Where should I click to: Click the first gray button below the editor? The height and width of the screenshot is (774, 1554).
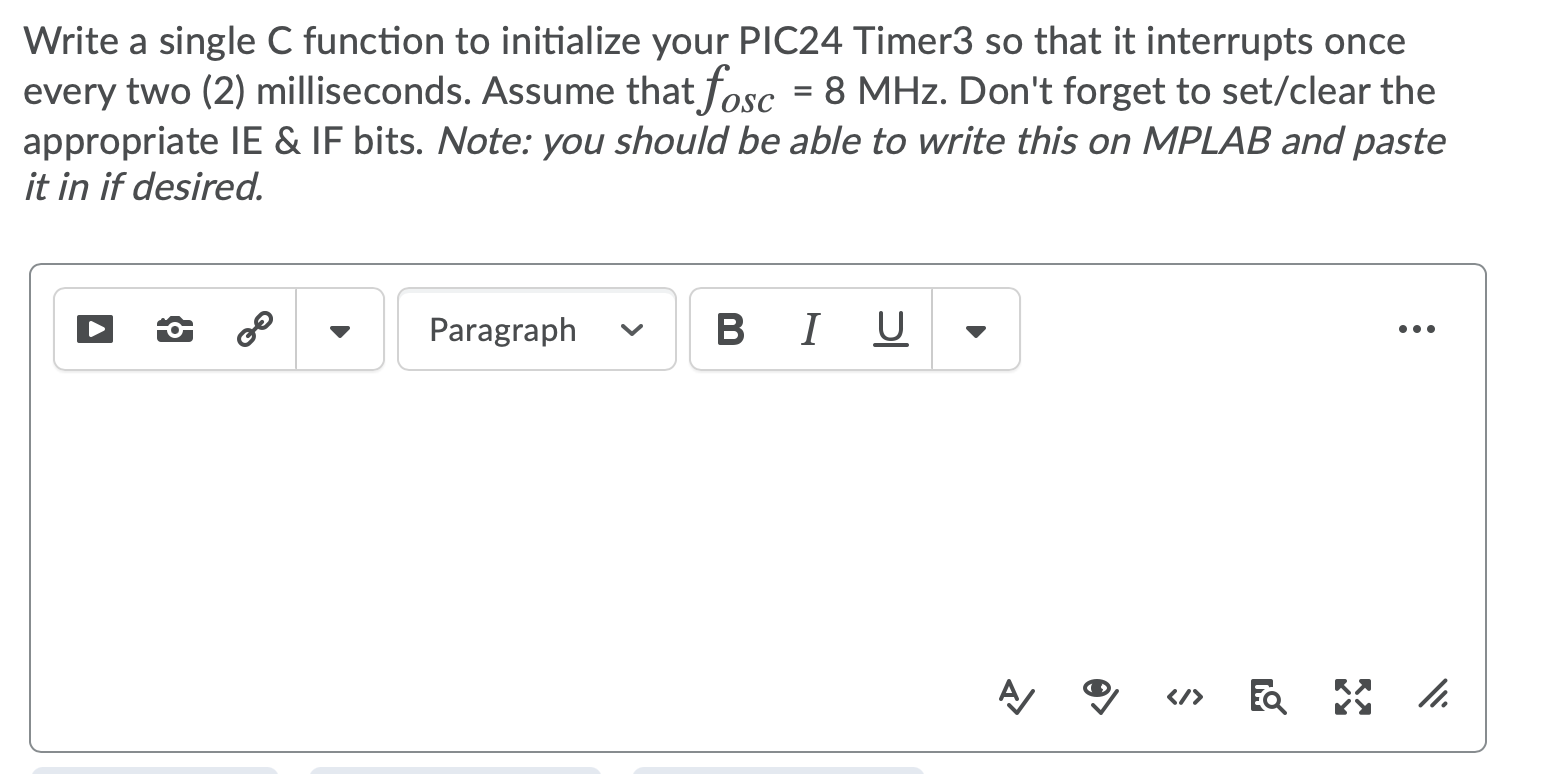157,771
